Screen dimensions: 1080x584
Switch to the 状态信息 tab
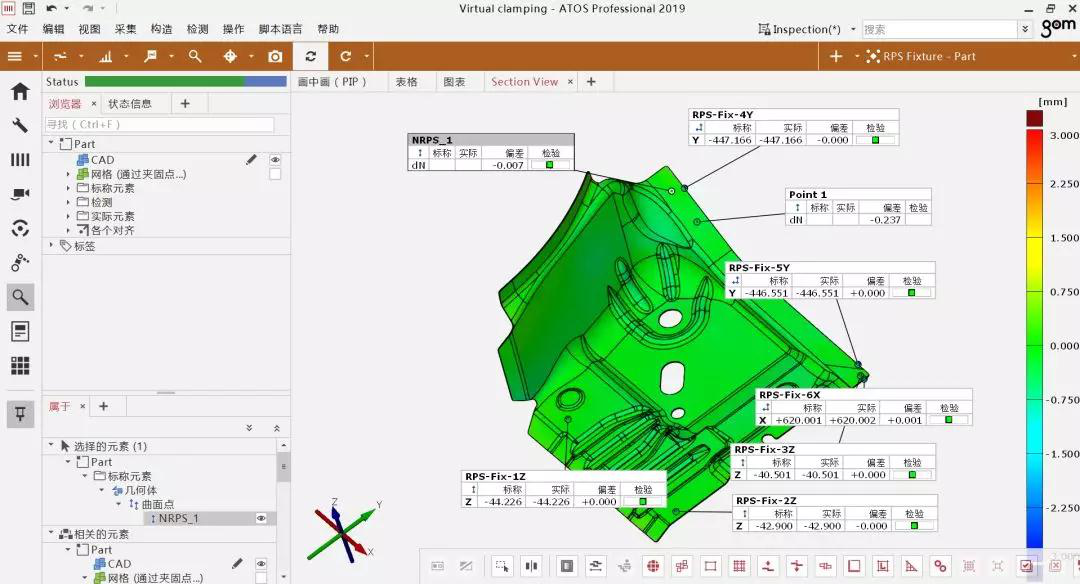pos(130,103)
